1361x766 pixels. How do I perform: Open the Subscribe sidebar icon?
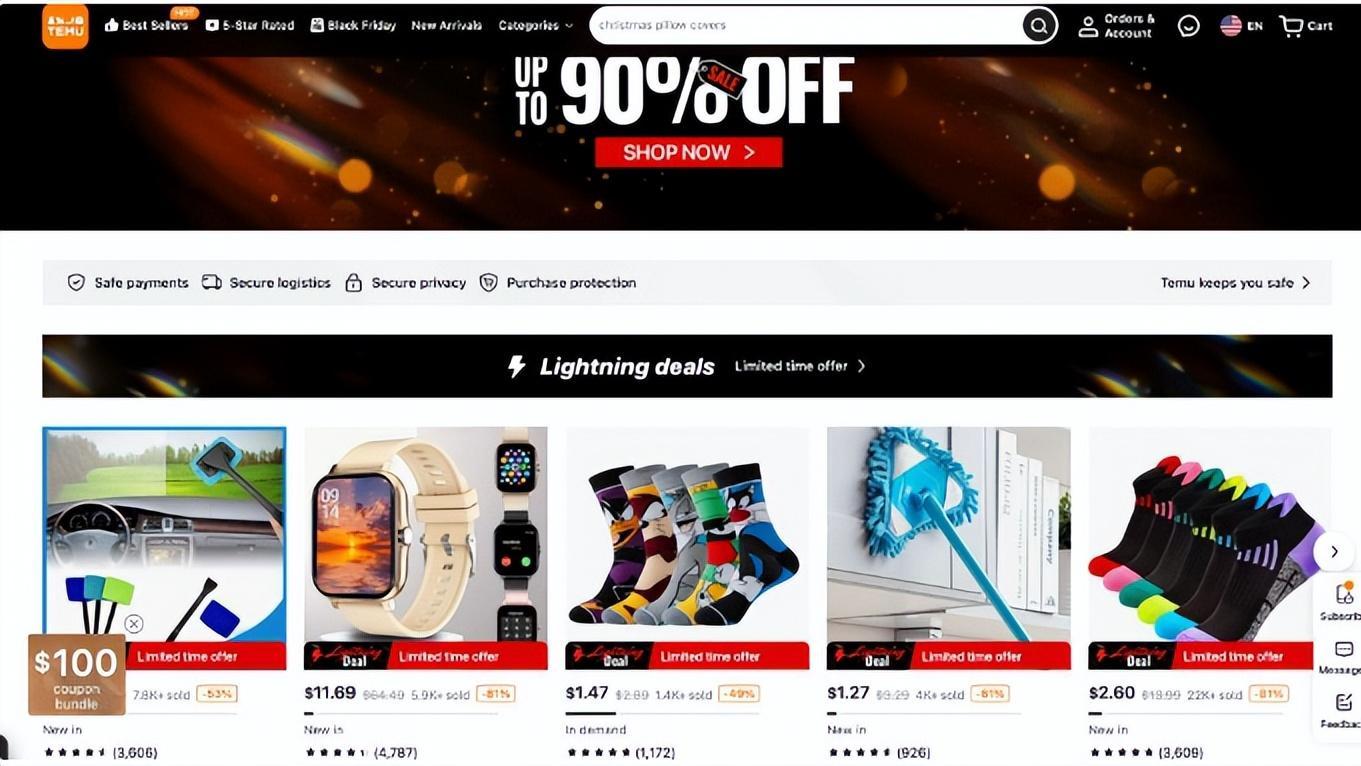(x=1344, y=595)
